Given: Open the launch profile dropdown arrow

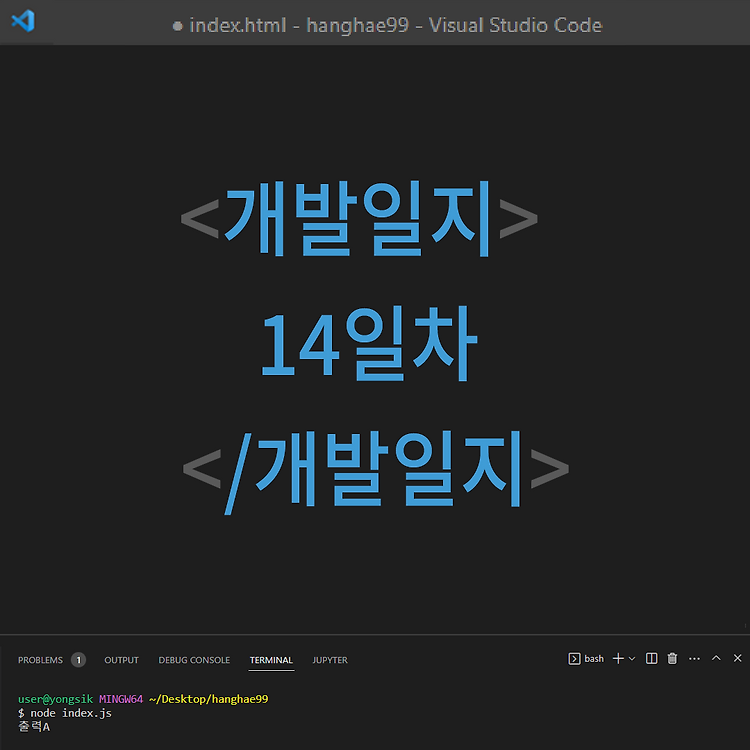Looking at the screenshot, I should click(x=632, y=659).
